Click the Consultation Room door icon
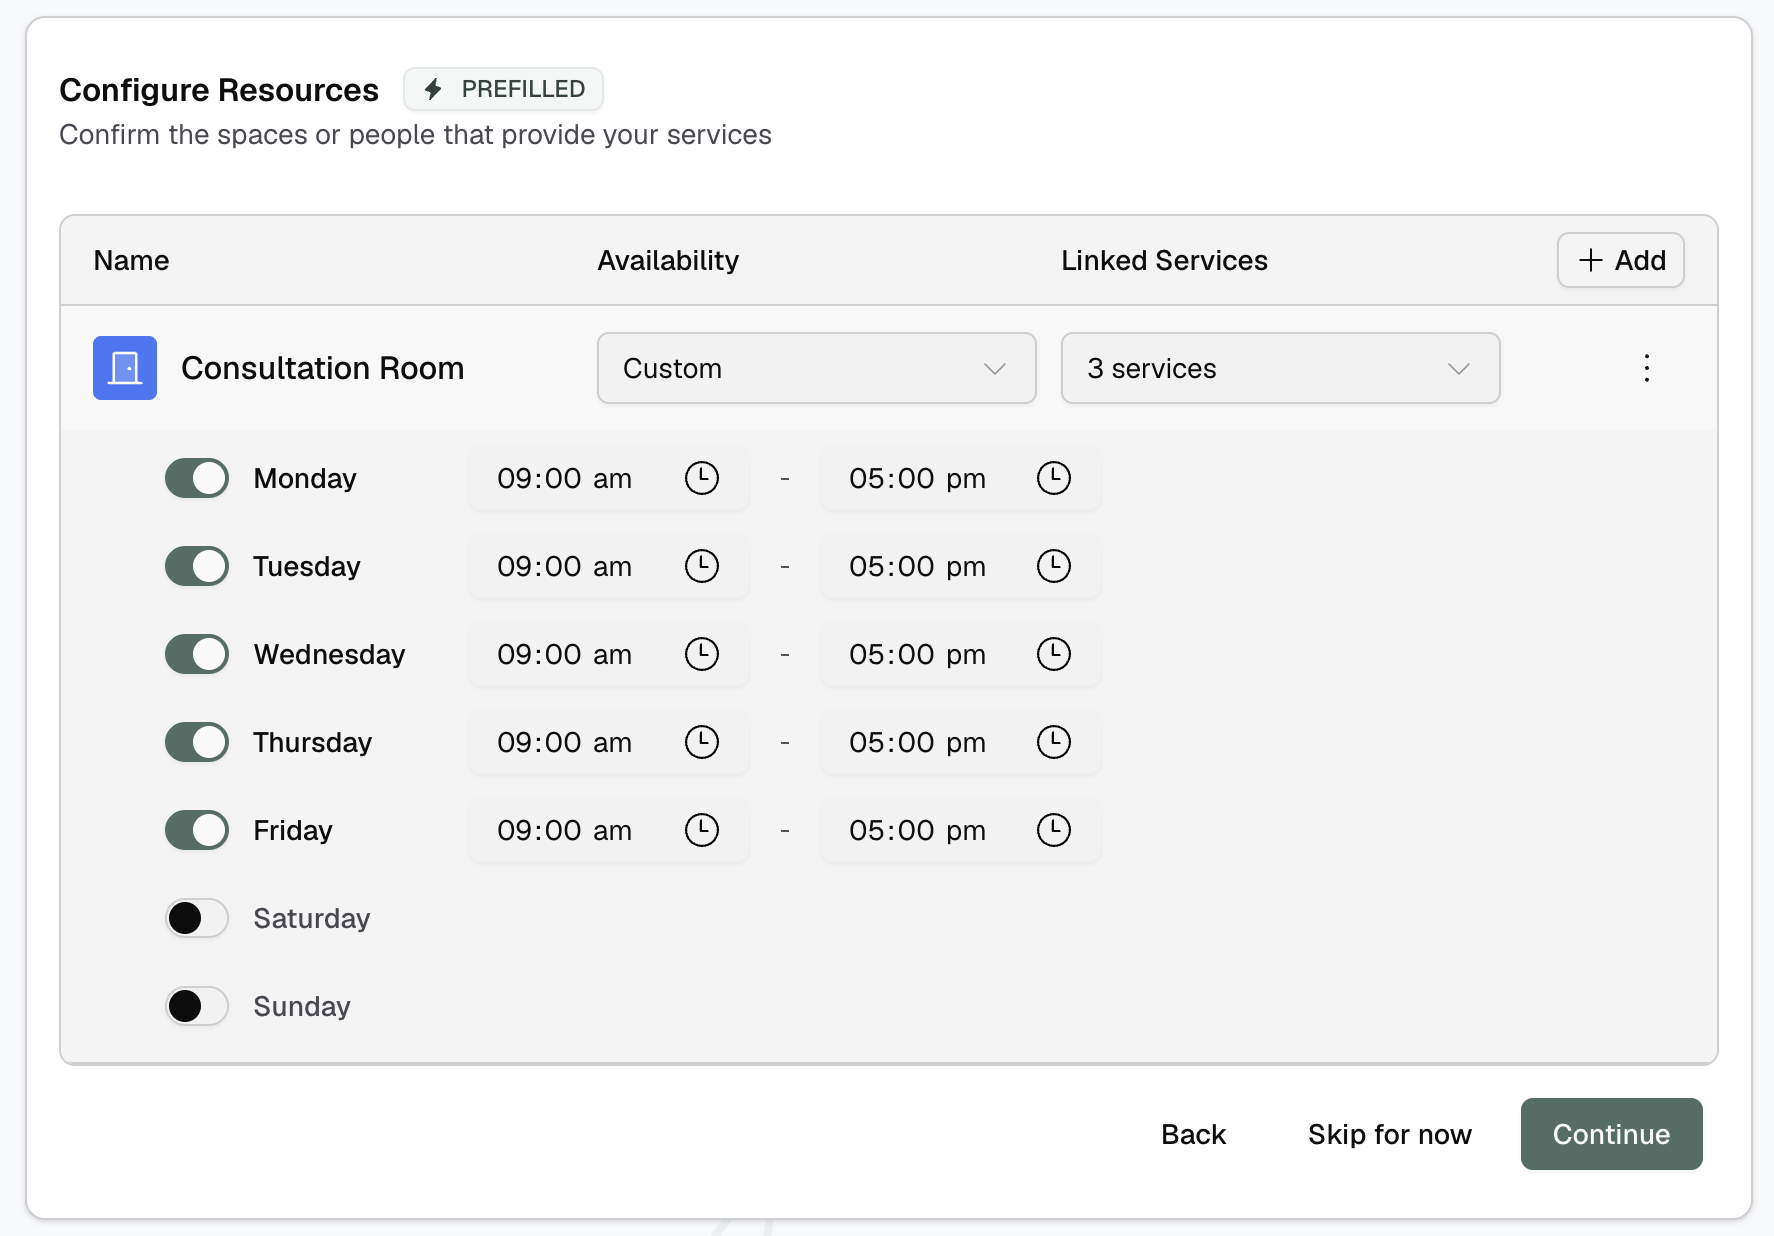The height and width of the screenshot is (1236, 1774). (x=124, y=368)
